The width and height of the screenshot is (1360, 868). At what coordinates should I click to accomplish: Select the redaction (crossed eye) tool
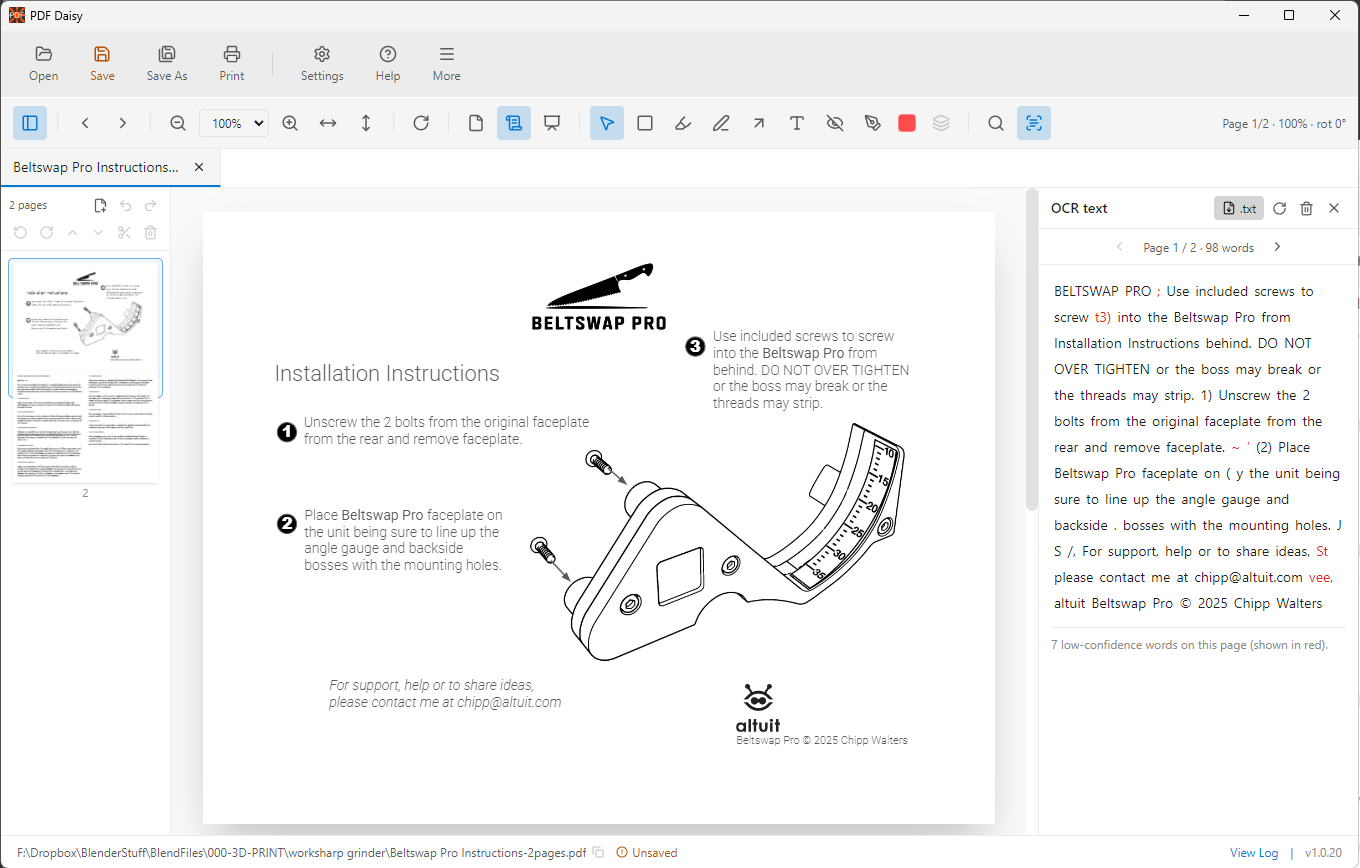point(835,123)
